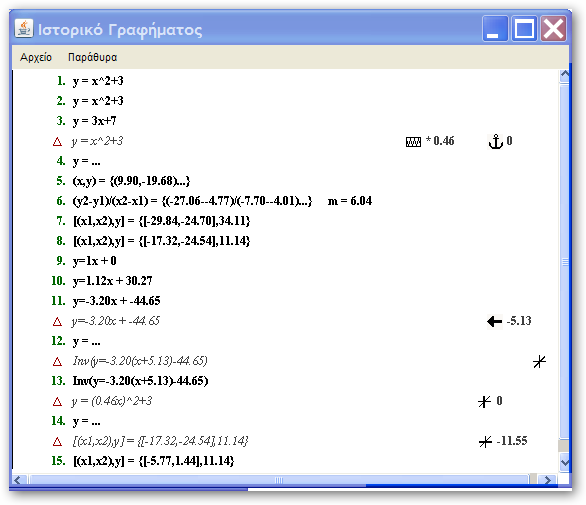Image resolution: width=586 pixels, height=505 pixels.
Task: Click red triangle beside y=-3.20x + -44.65
Action: (x=57, y=321)
